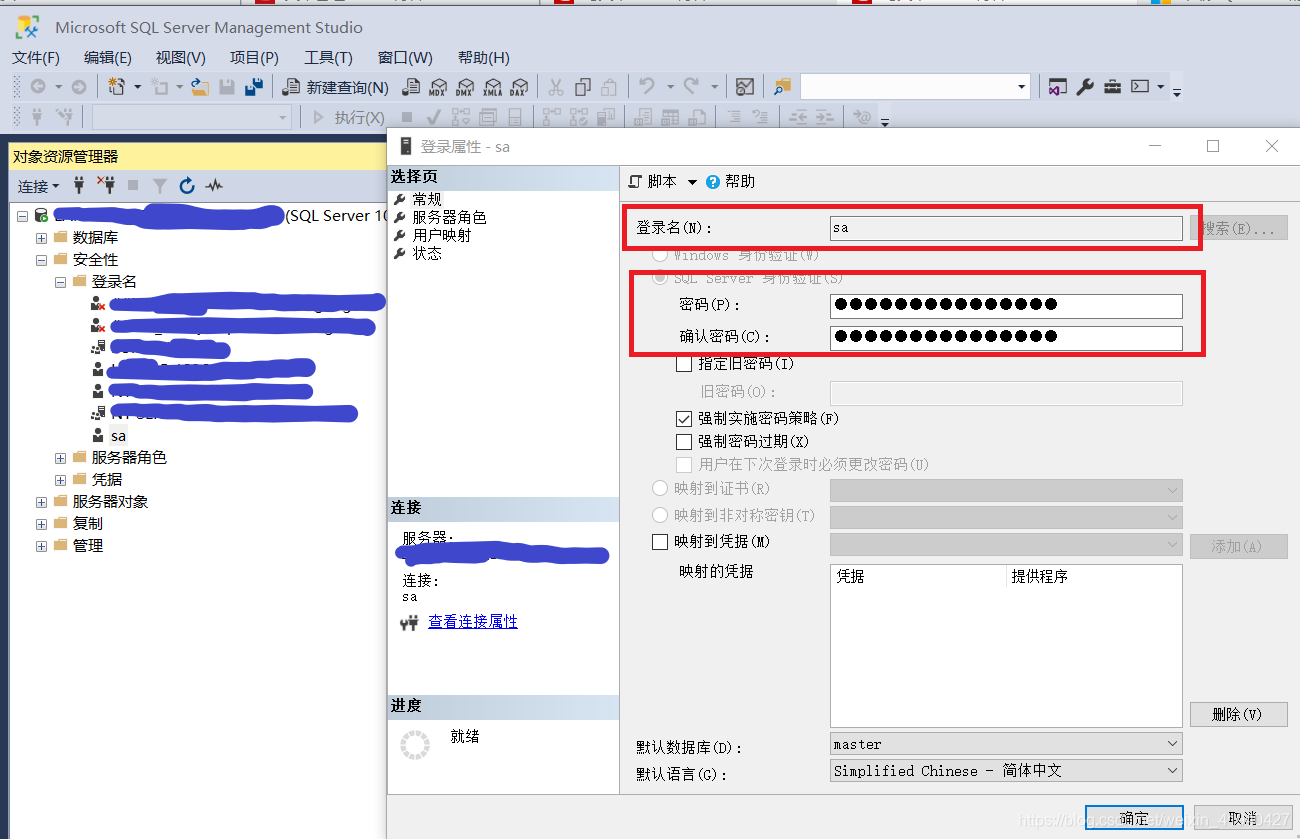Click the Copy toolbar icon

(x=582, y=87)
